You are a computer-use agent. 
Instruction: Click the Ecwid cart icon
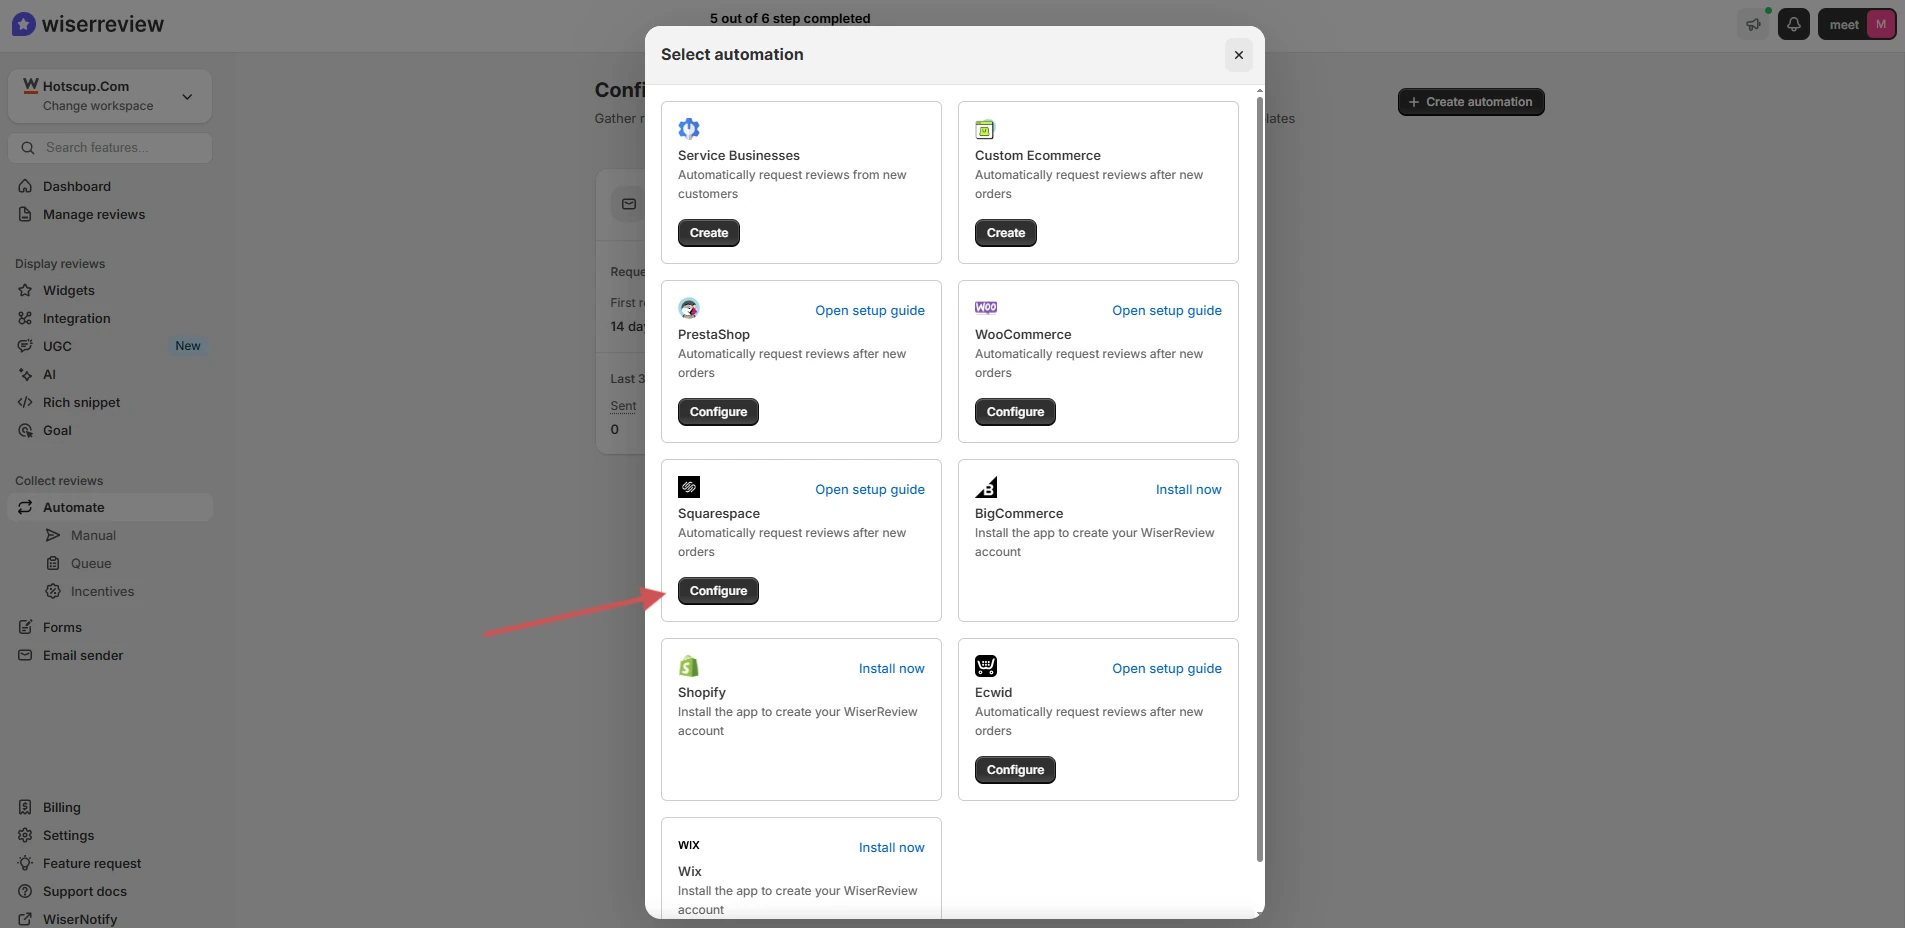click(986, 666)
